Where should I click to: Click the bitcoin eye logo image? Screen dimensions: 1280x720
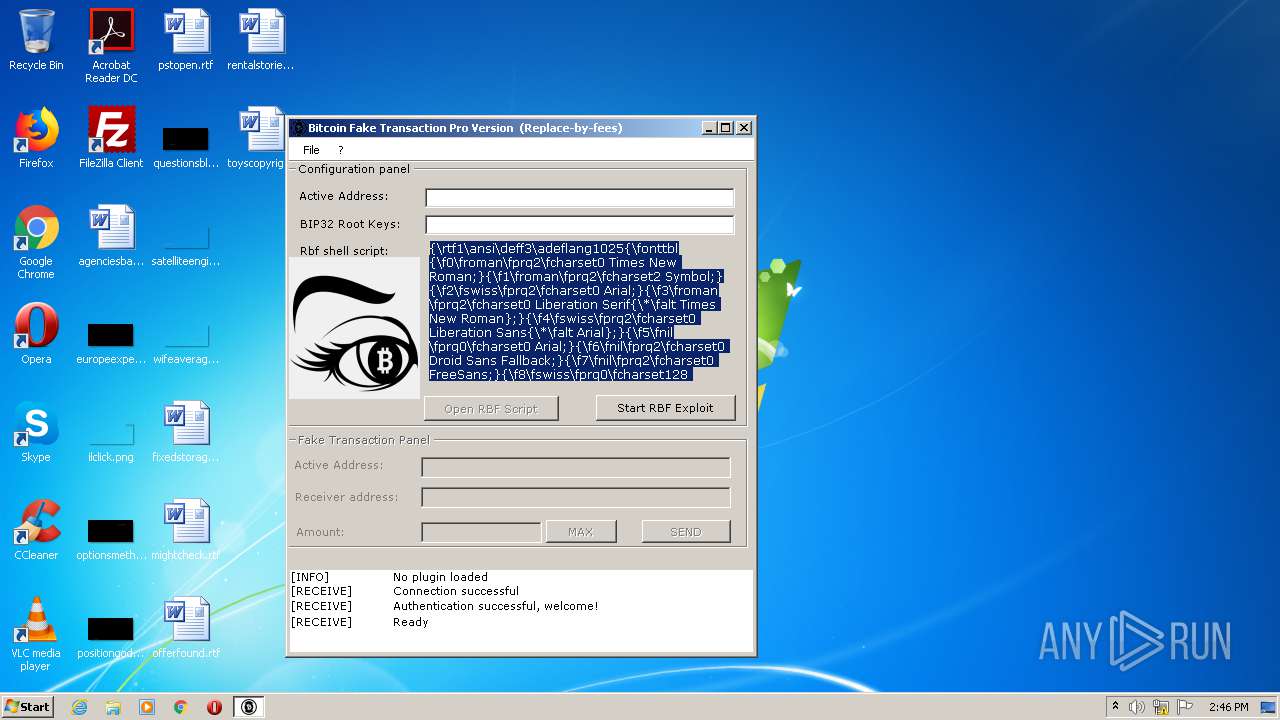(354, 328)
